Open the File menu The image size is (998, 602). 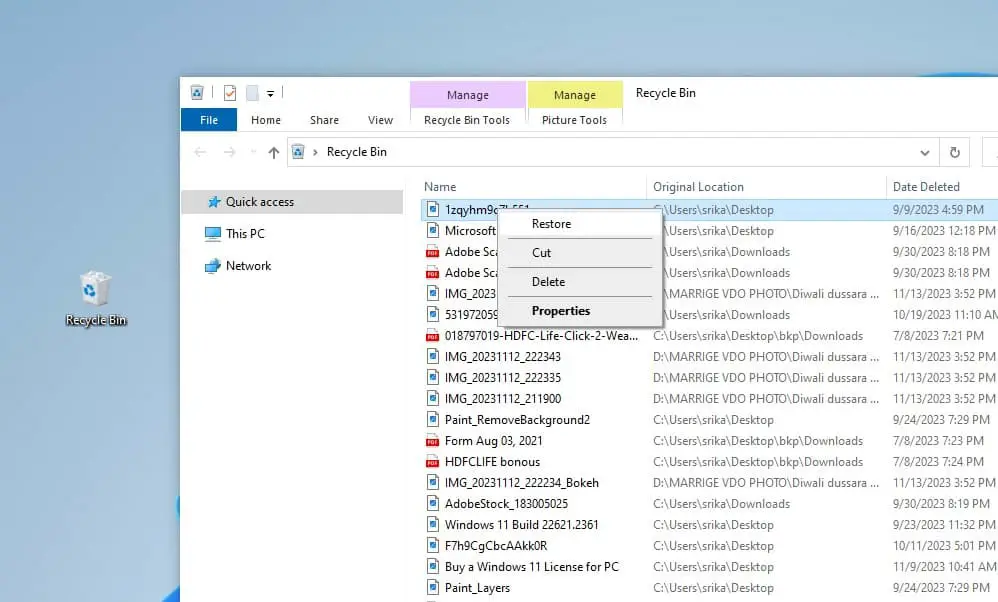coord(208,120)
